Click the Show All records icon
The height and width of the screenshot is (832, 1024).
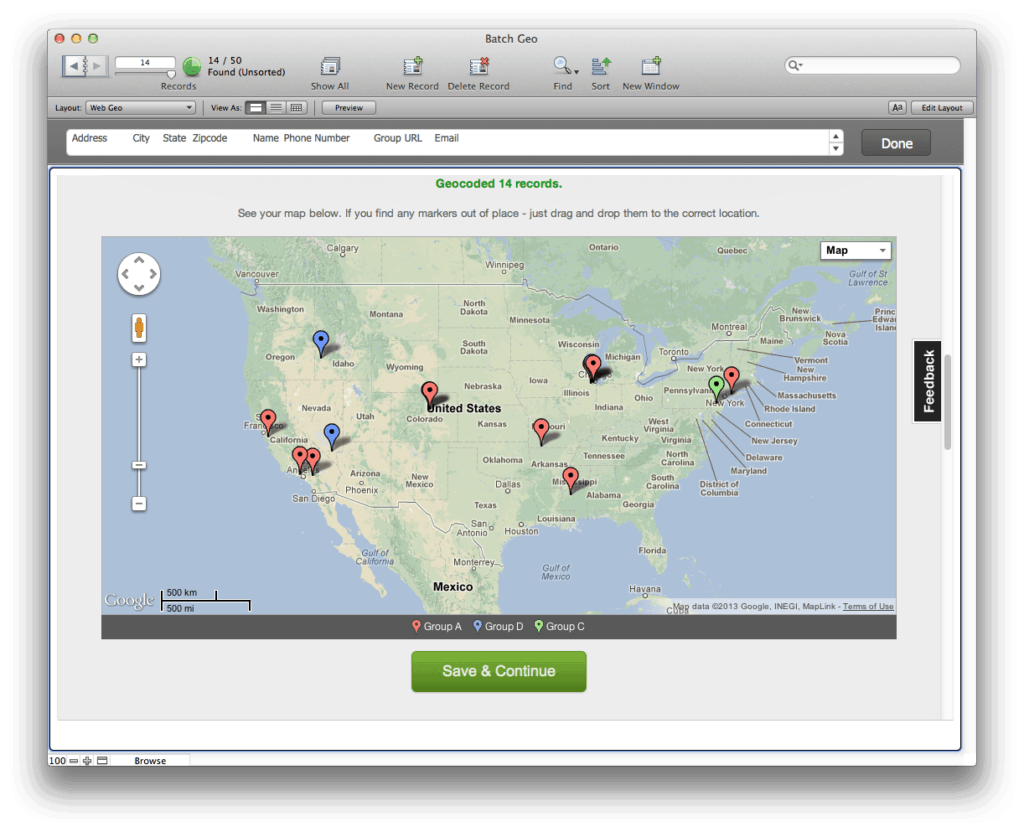coord(330,68)
